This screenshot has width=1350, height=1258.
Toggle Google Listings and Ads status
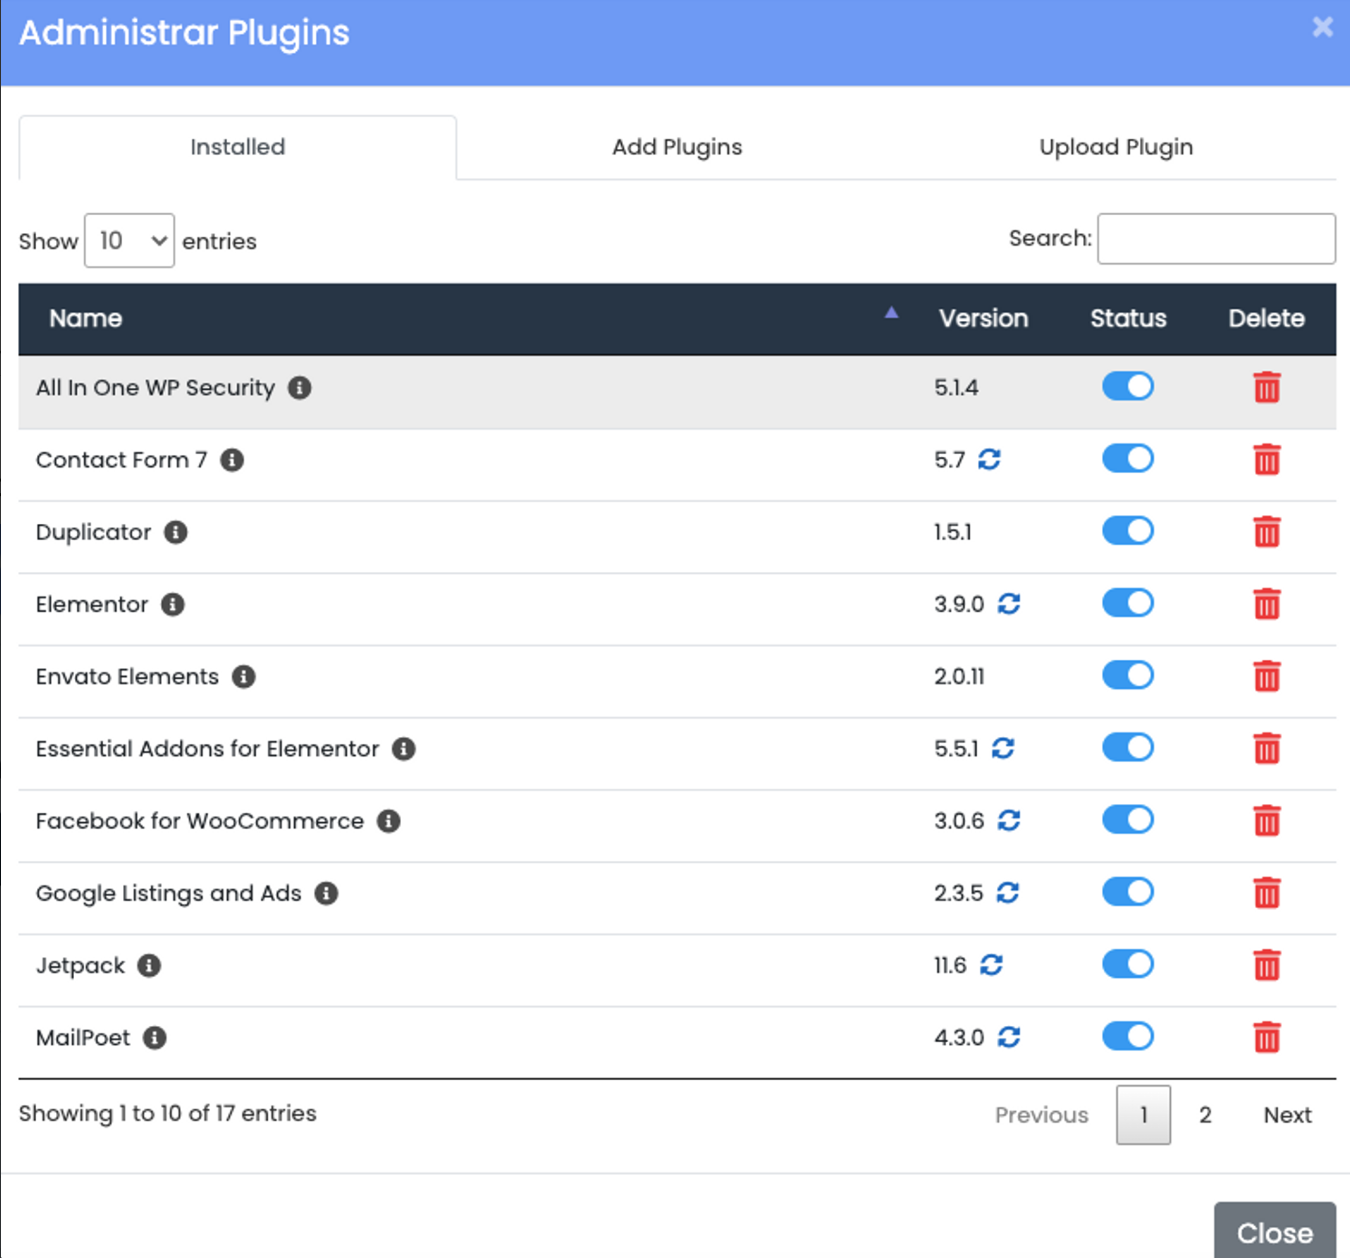tap(1128, 891)
